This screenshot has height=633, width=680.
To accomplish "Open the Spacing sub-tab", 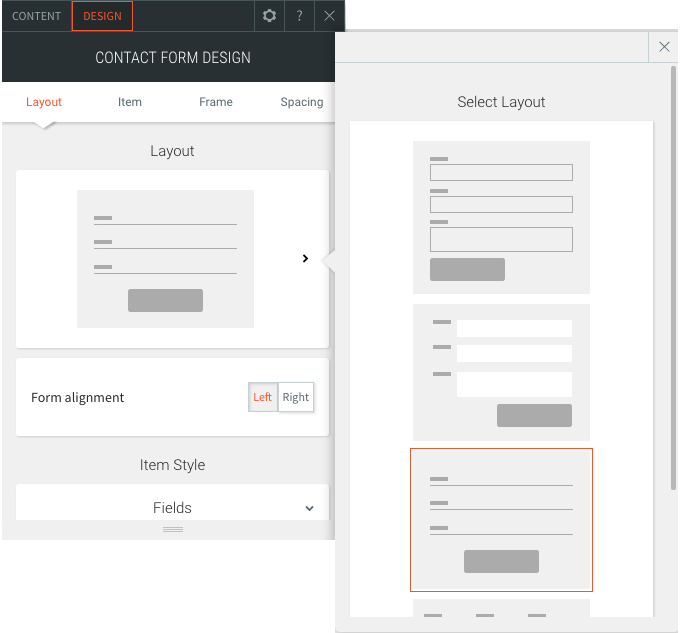I will (x=302, y=102).
